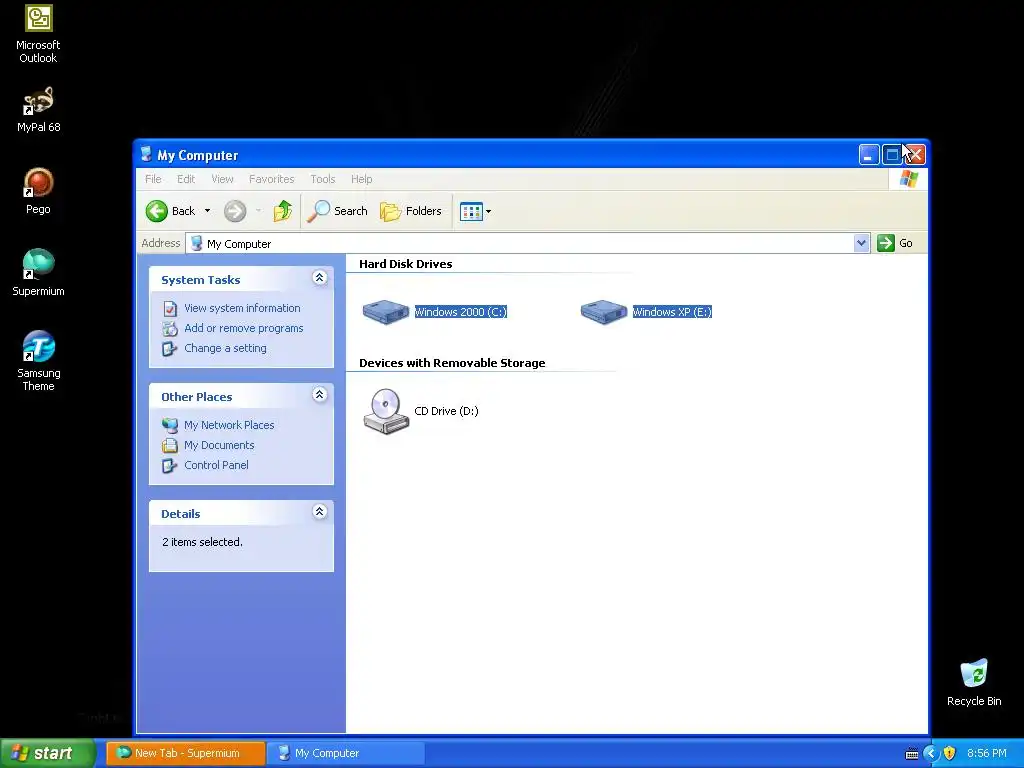Select CD Drive (D:) icon
The height and width of the screenshot is (768, 1024).
point(386,411)
